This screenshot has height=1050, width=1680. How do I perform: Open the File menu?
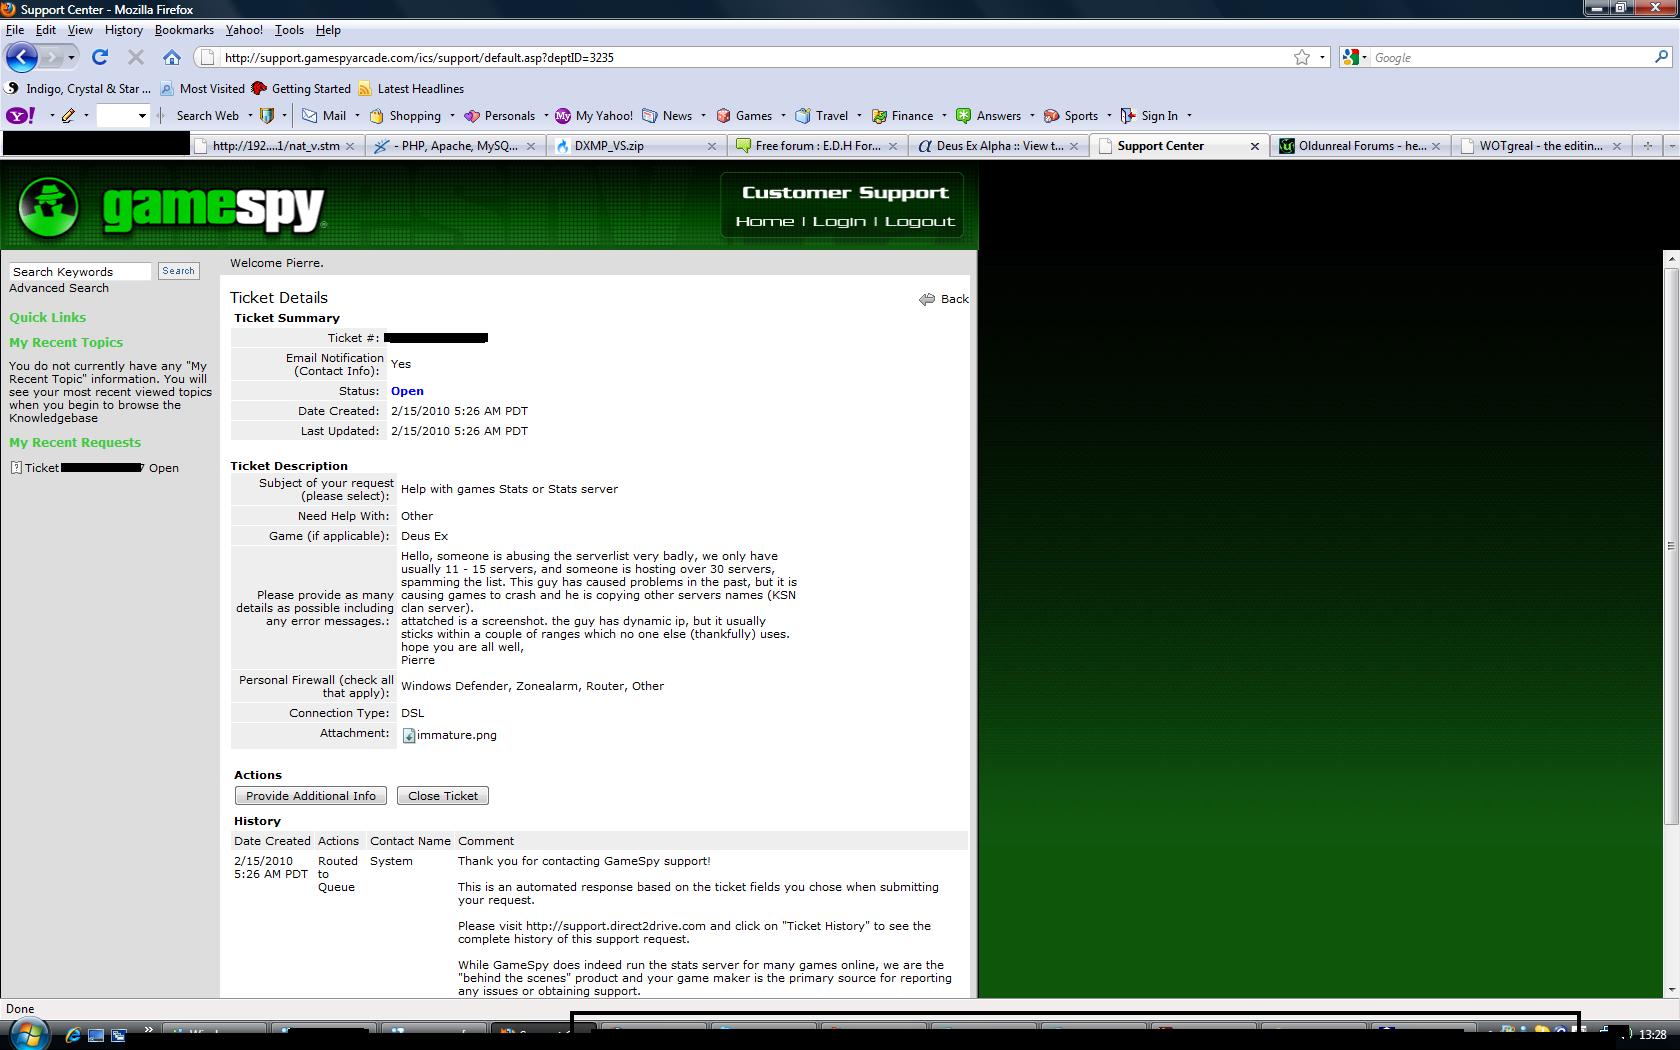pyautogui.click(x=15, y=30)
